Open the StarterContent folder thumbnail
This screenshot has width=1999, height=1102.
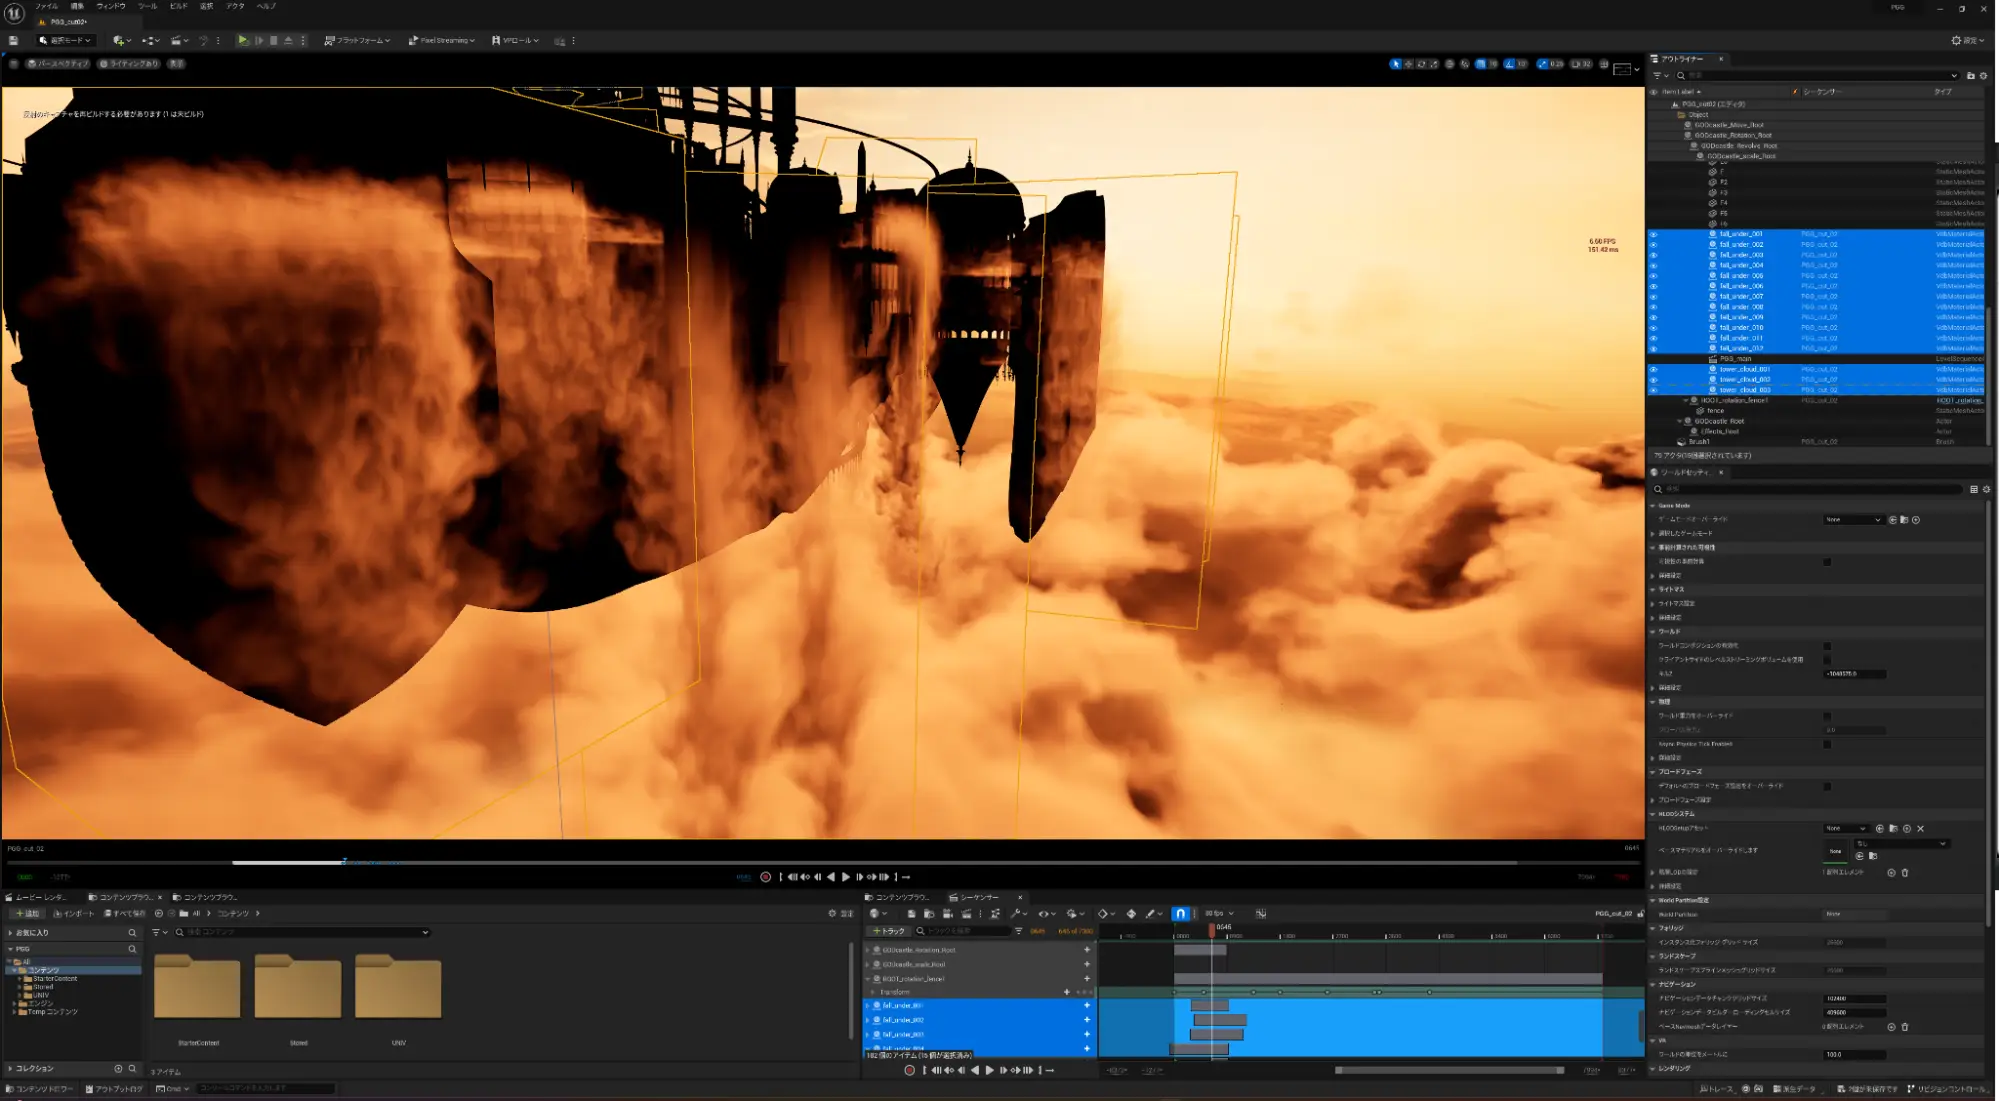pyautogui.click(x=197, y=986)
